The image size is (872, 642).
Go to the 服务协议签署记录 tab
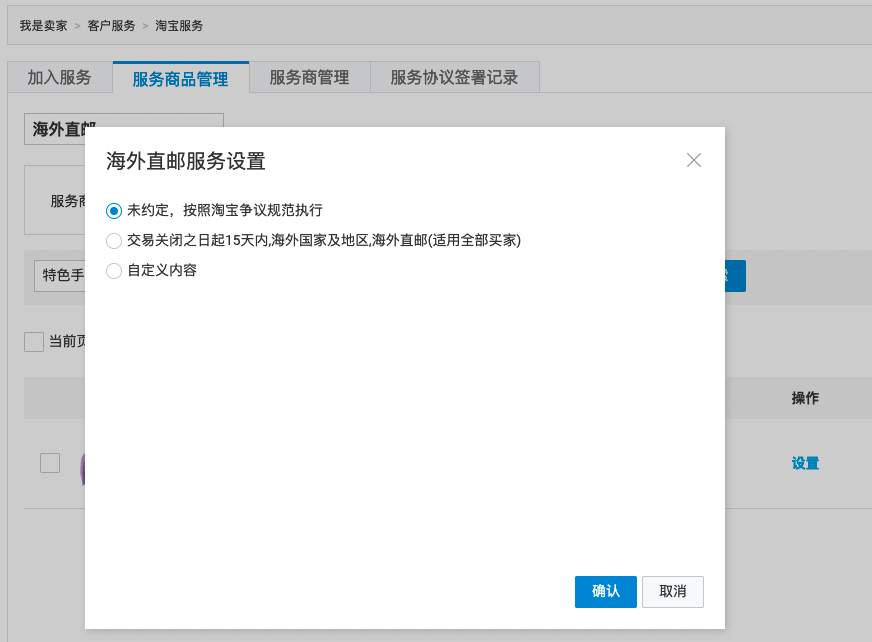(x=454, y=77)
